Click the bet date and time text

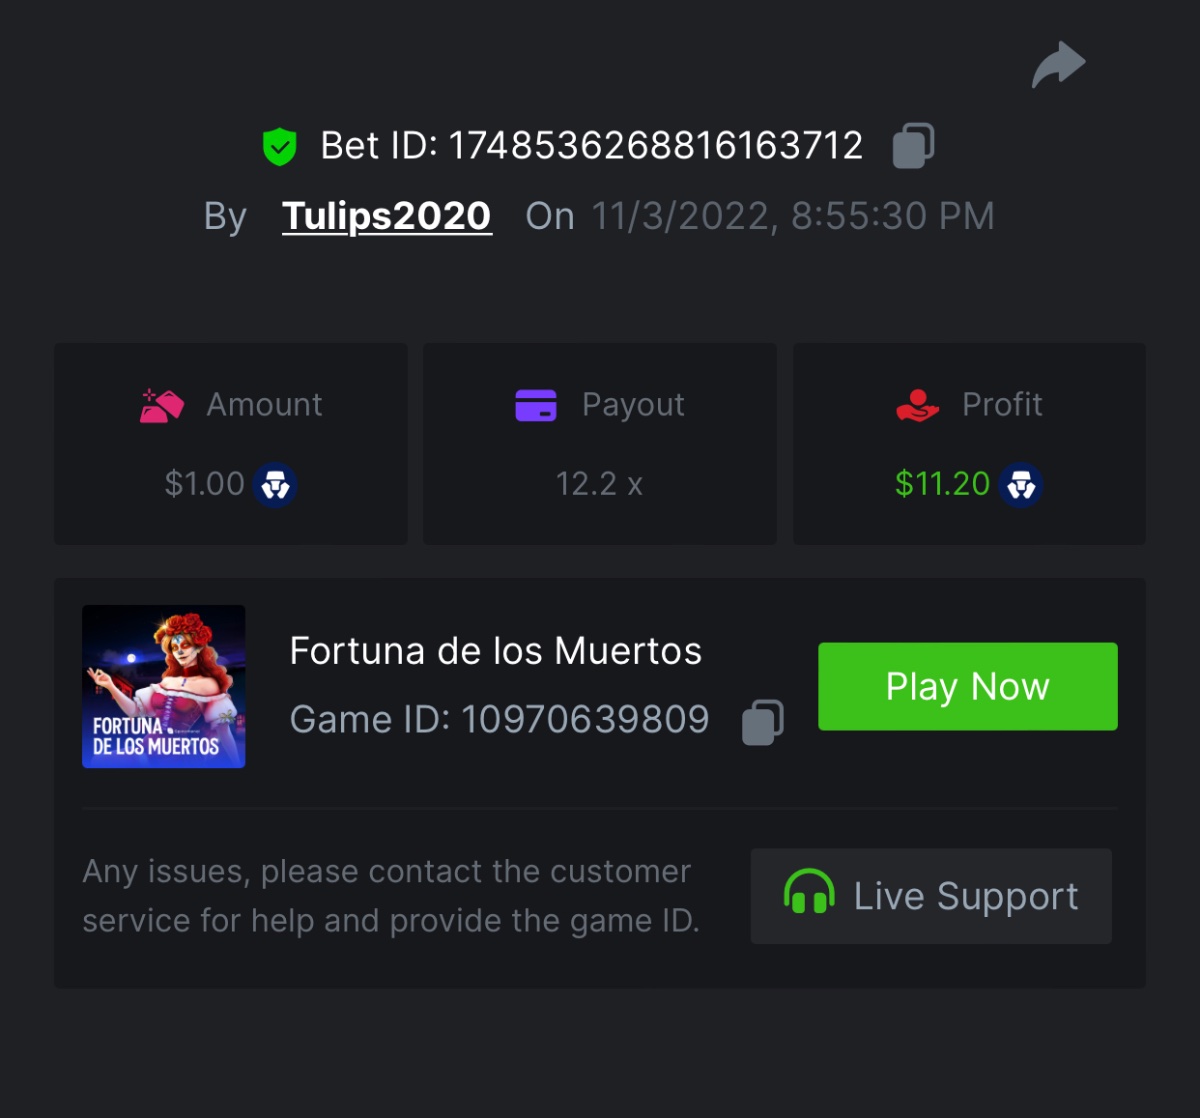(x=792, y=216)
